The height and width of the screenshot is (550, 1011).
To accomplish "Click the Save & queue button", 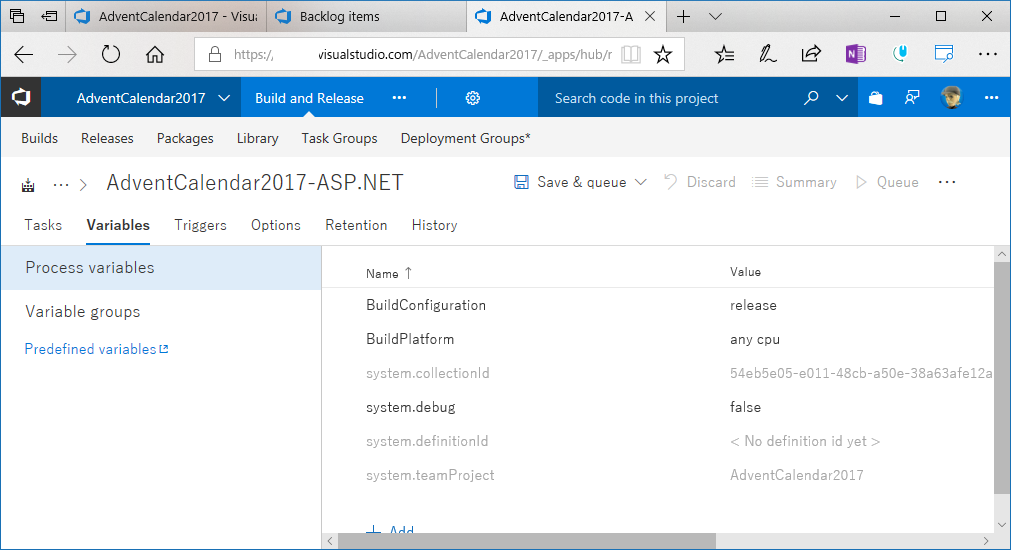I will coord(570,182).
